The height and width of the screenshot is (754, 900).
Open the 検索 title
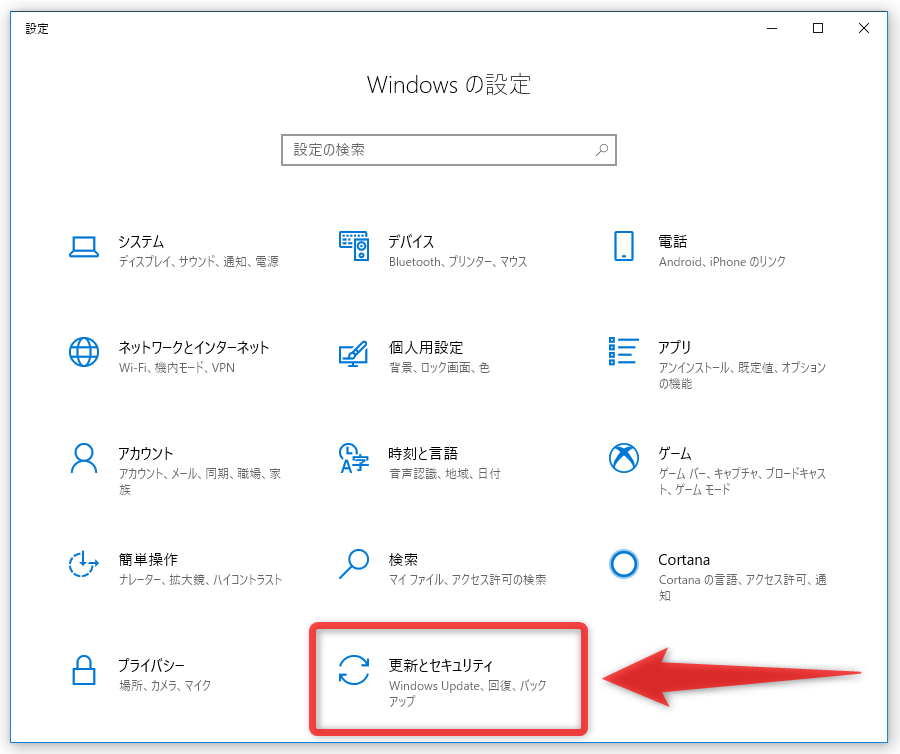click(403, 559)
